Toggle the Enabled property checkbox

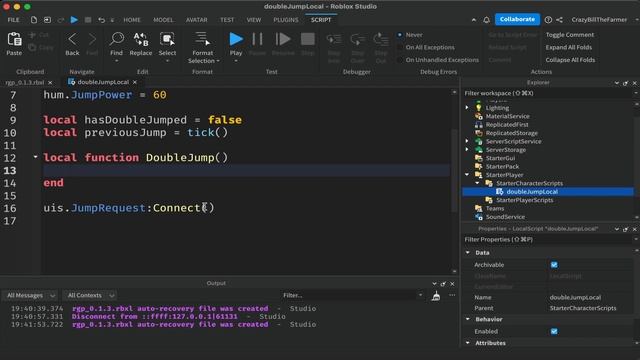click(x=554, y=331)
